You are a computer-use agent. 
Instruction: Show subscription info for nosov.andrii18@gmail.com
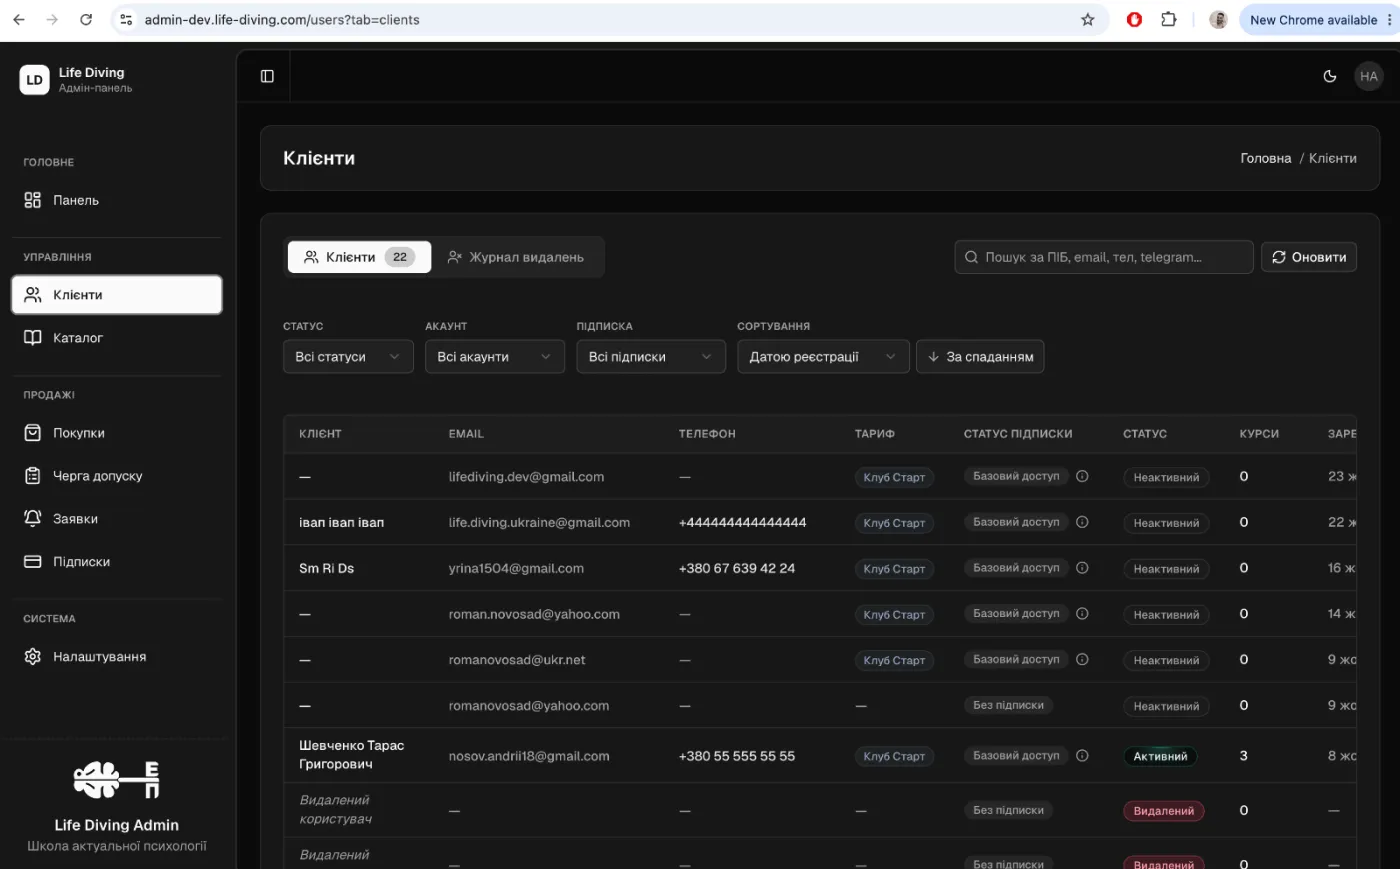(x=1082, y=756)
